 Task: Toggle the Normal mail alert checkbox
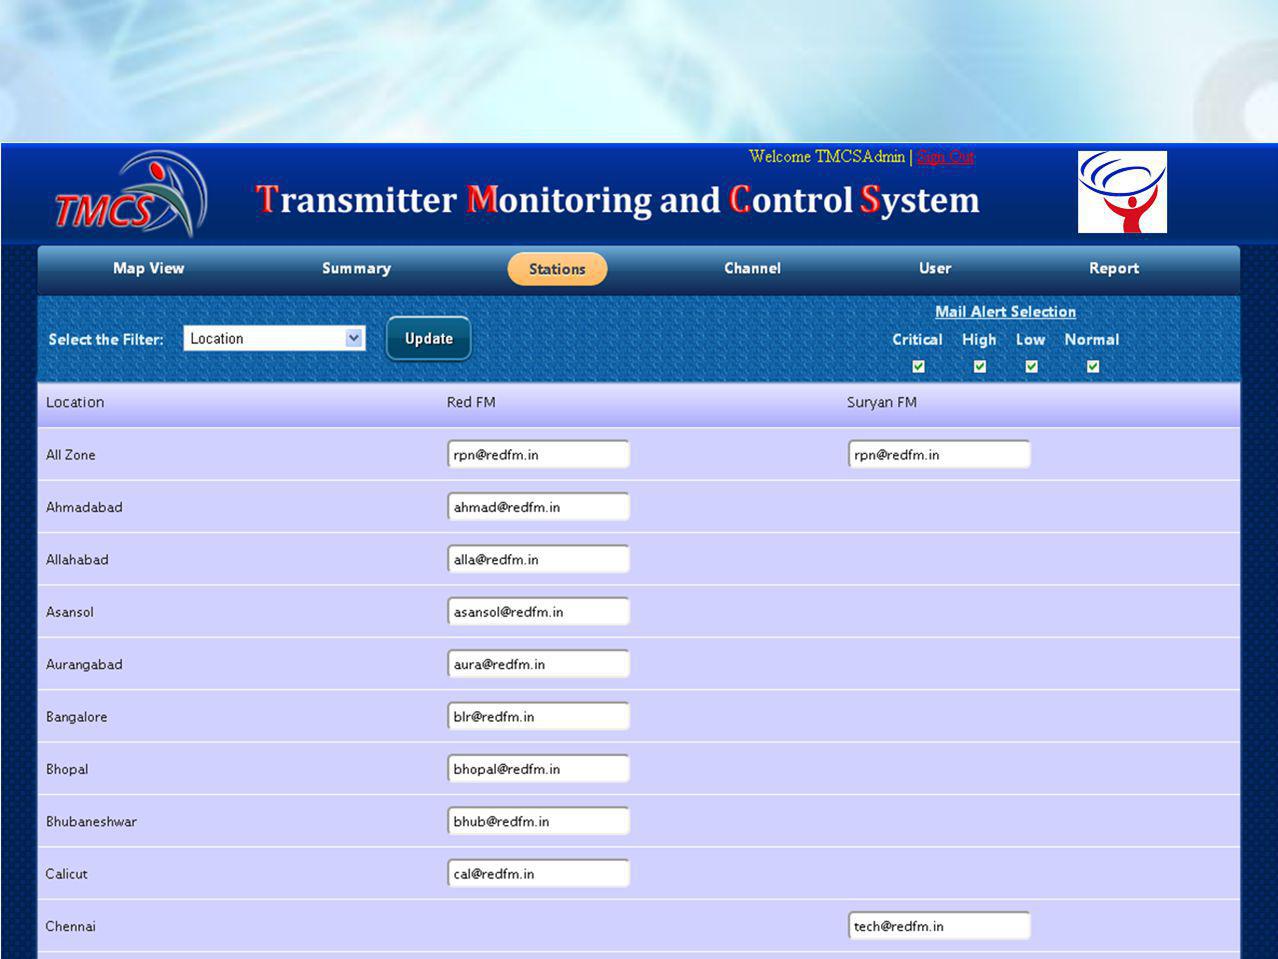1092,367
